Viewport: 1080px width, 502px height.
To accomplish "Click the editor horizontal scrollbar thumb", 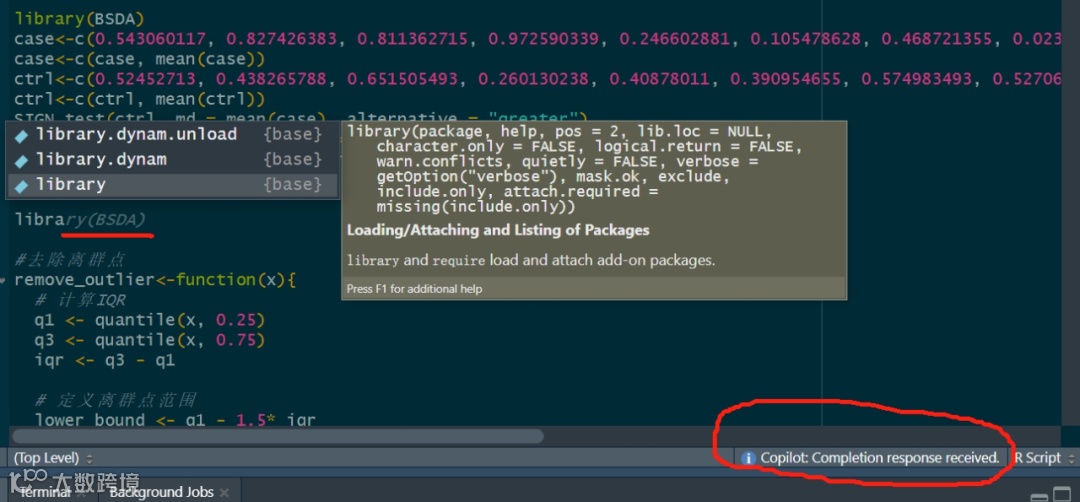I will (x=278, y=436).
